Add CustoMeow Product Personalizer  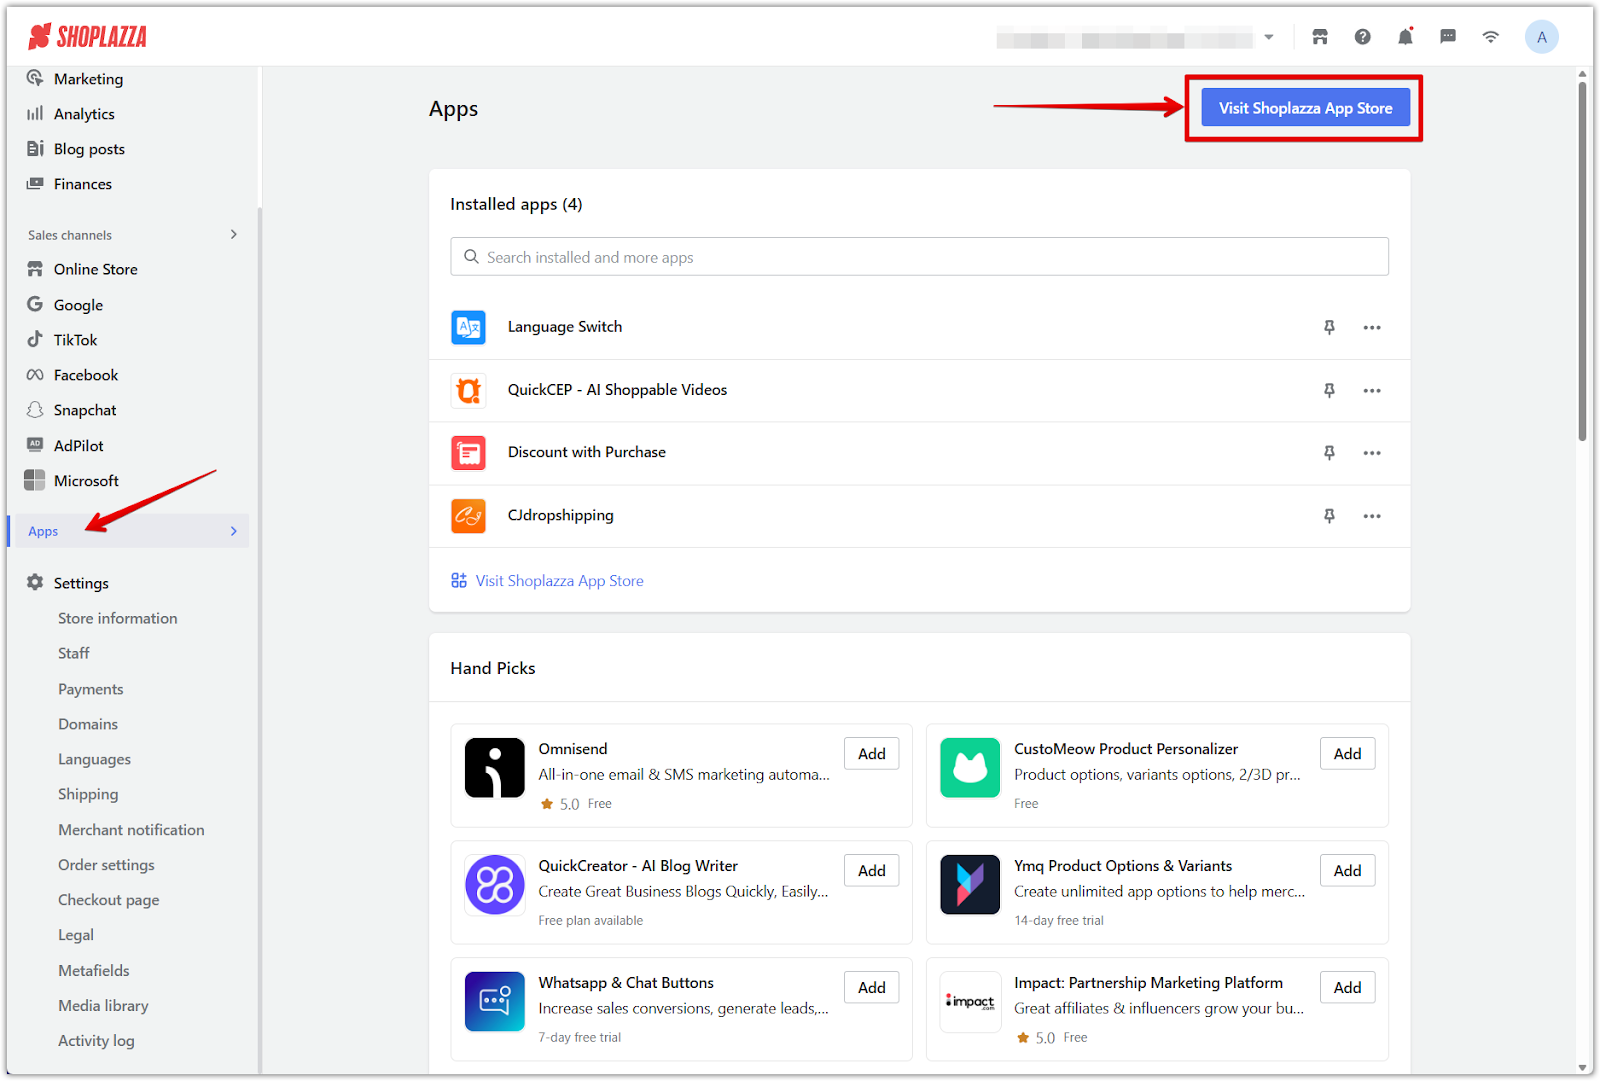[x=1347, y=754]
